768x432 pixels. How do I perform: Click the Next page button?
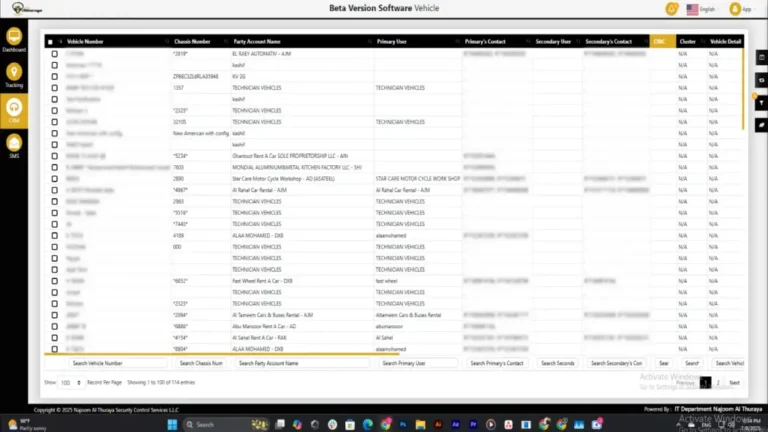click(734, 383)
